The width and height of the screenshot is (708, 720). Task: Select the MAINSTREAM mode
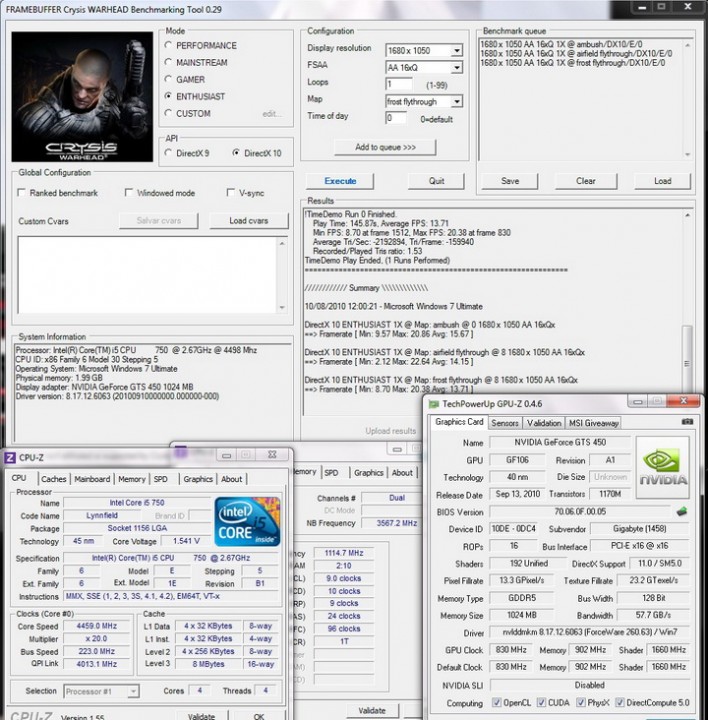pos(168,62)
